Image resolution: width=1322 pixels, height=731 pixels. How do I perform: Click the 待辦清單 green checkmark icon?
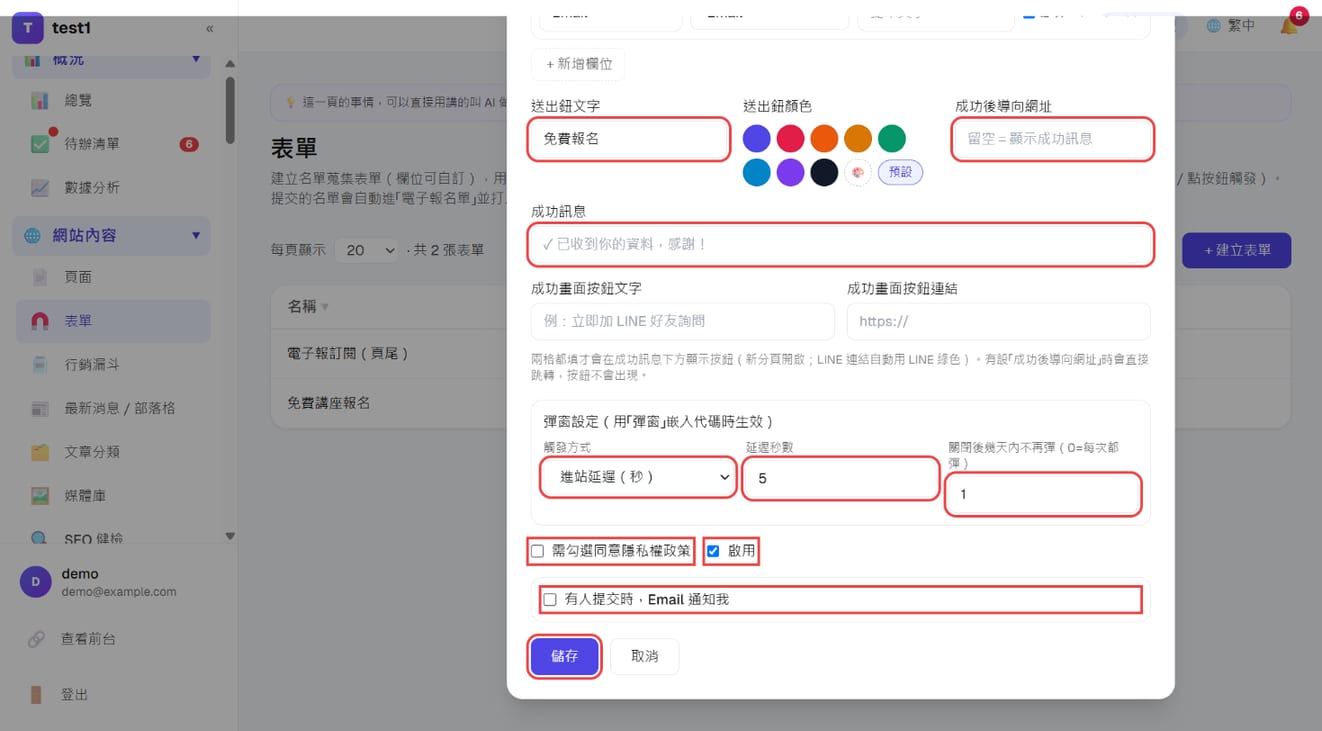40,144
